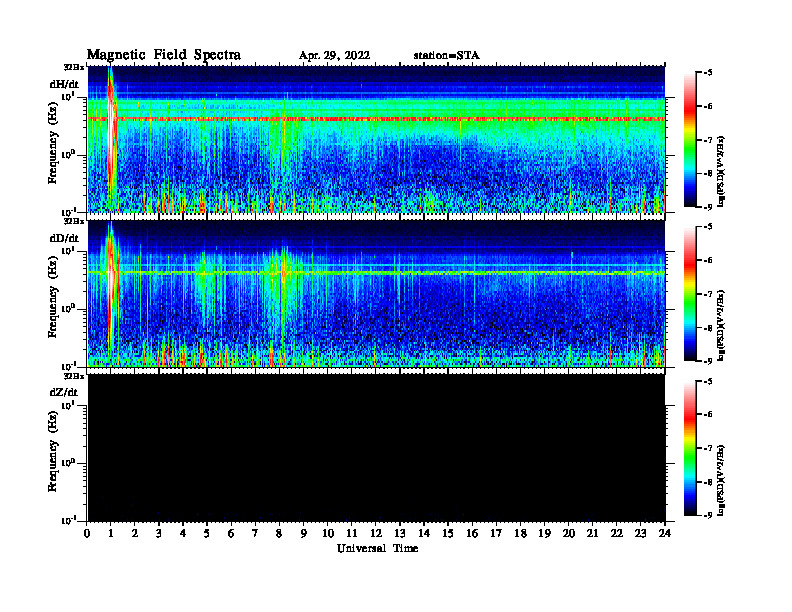This screenshot has width=792, height=612.
Task: Click hour tick label '6' on time axis
Action: tap(231, 534)
